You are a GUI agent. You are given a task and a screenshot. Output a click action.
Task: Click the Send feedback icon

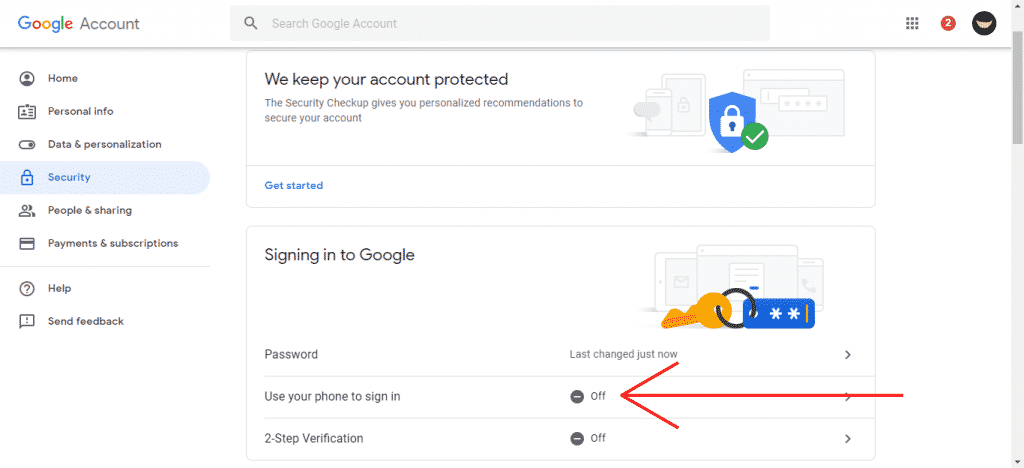tap(27, 321)
